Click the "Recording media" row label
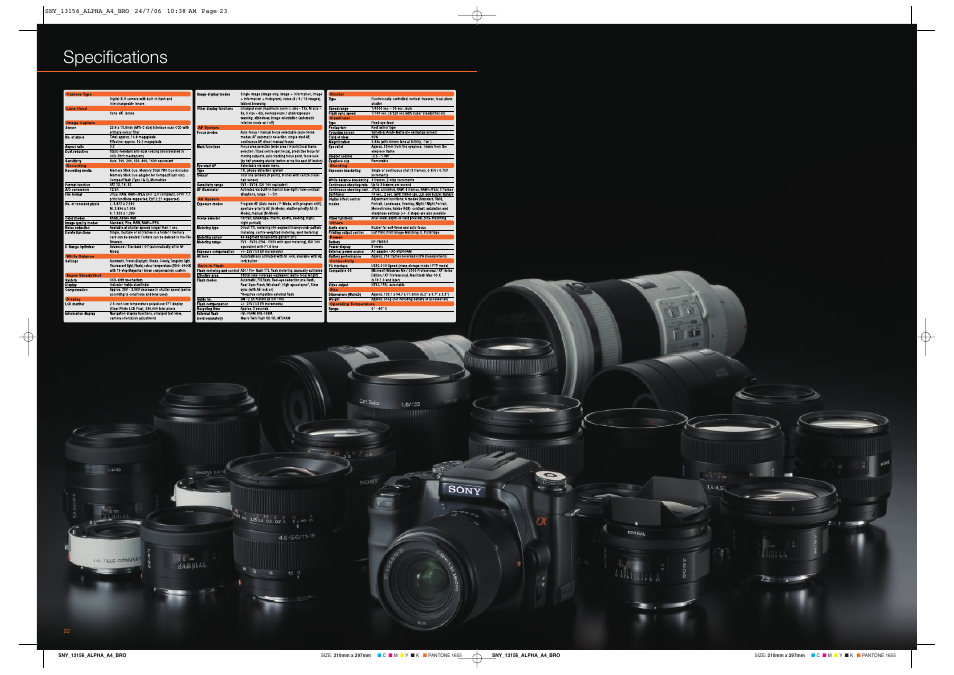This screenshot has height=675, width=954. tap(78, 170)
